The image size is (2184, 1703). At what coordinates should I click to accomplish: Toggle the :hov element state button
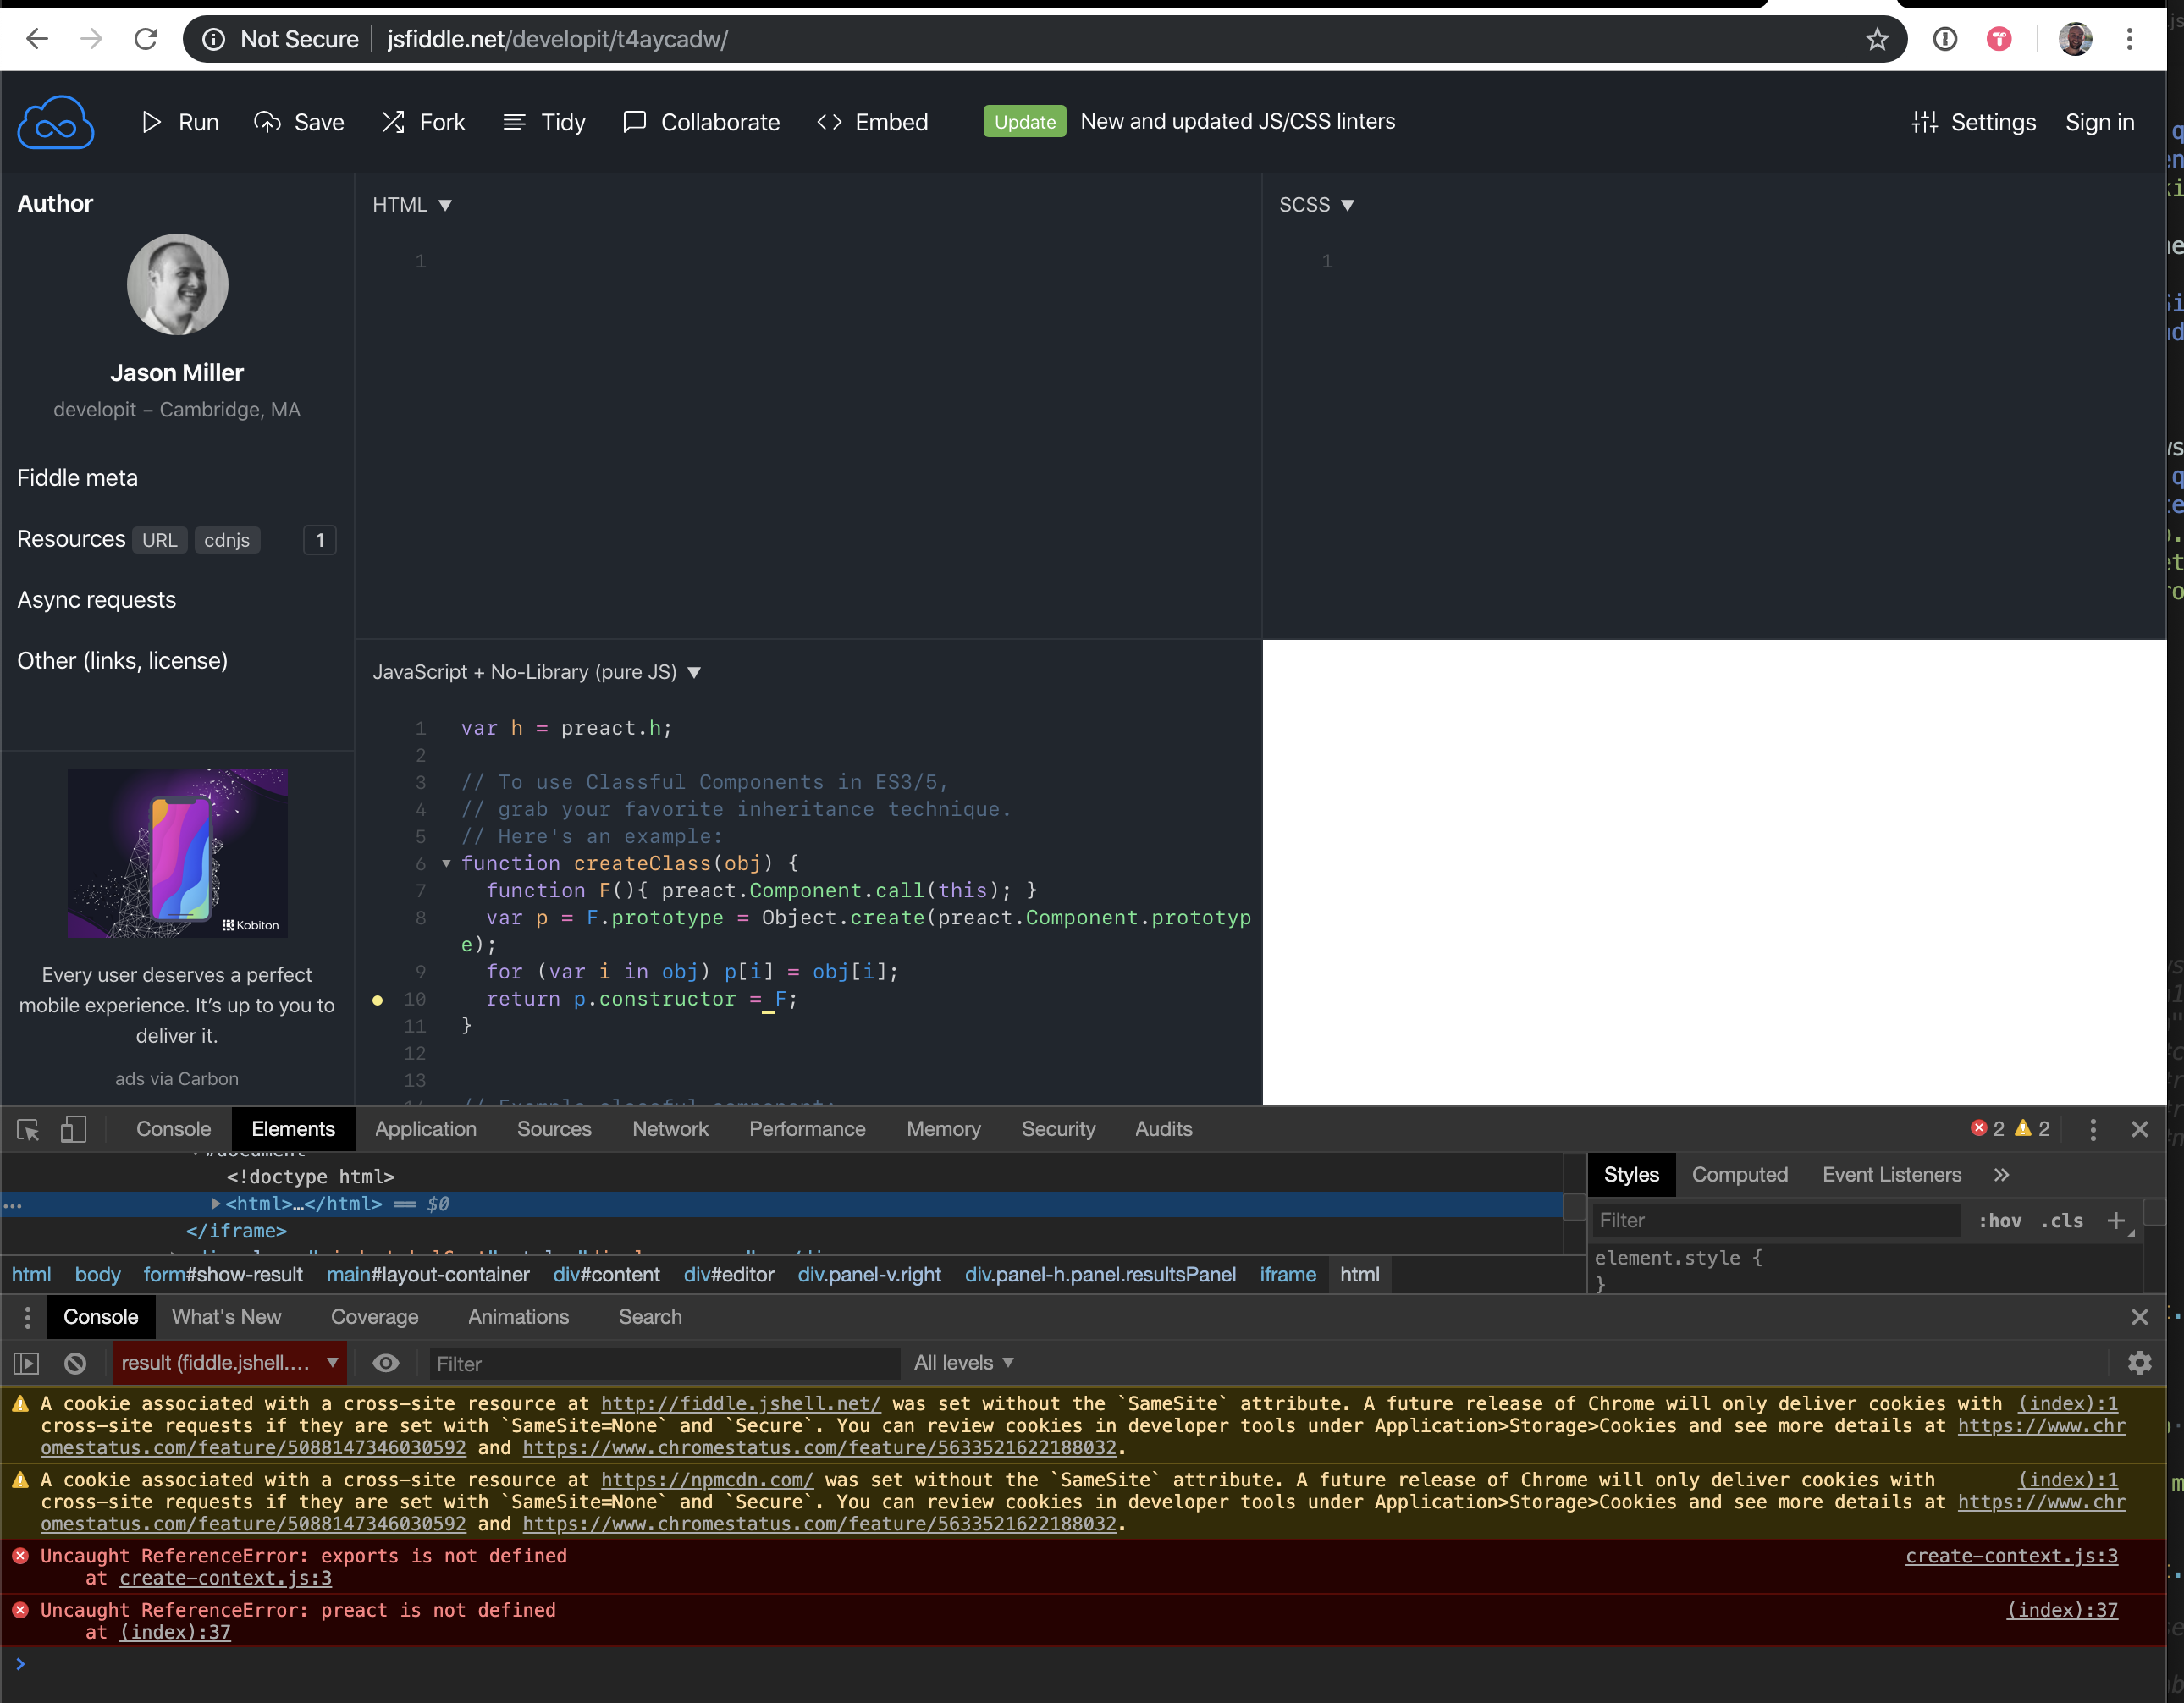1999,1221
